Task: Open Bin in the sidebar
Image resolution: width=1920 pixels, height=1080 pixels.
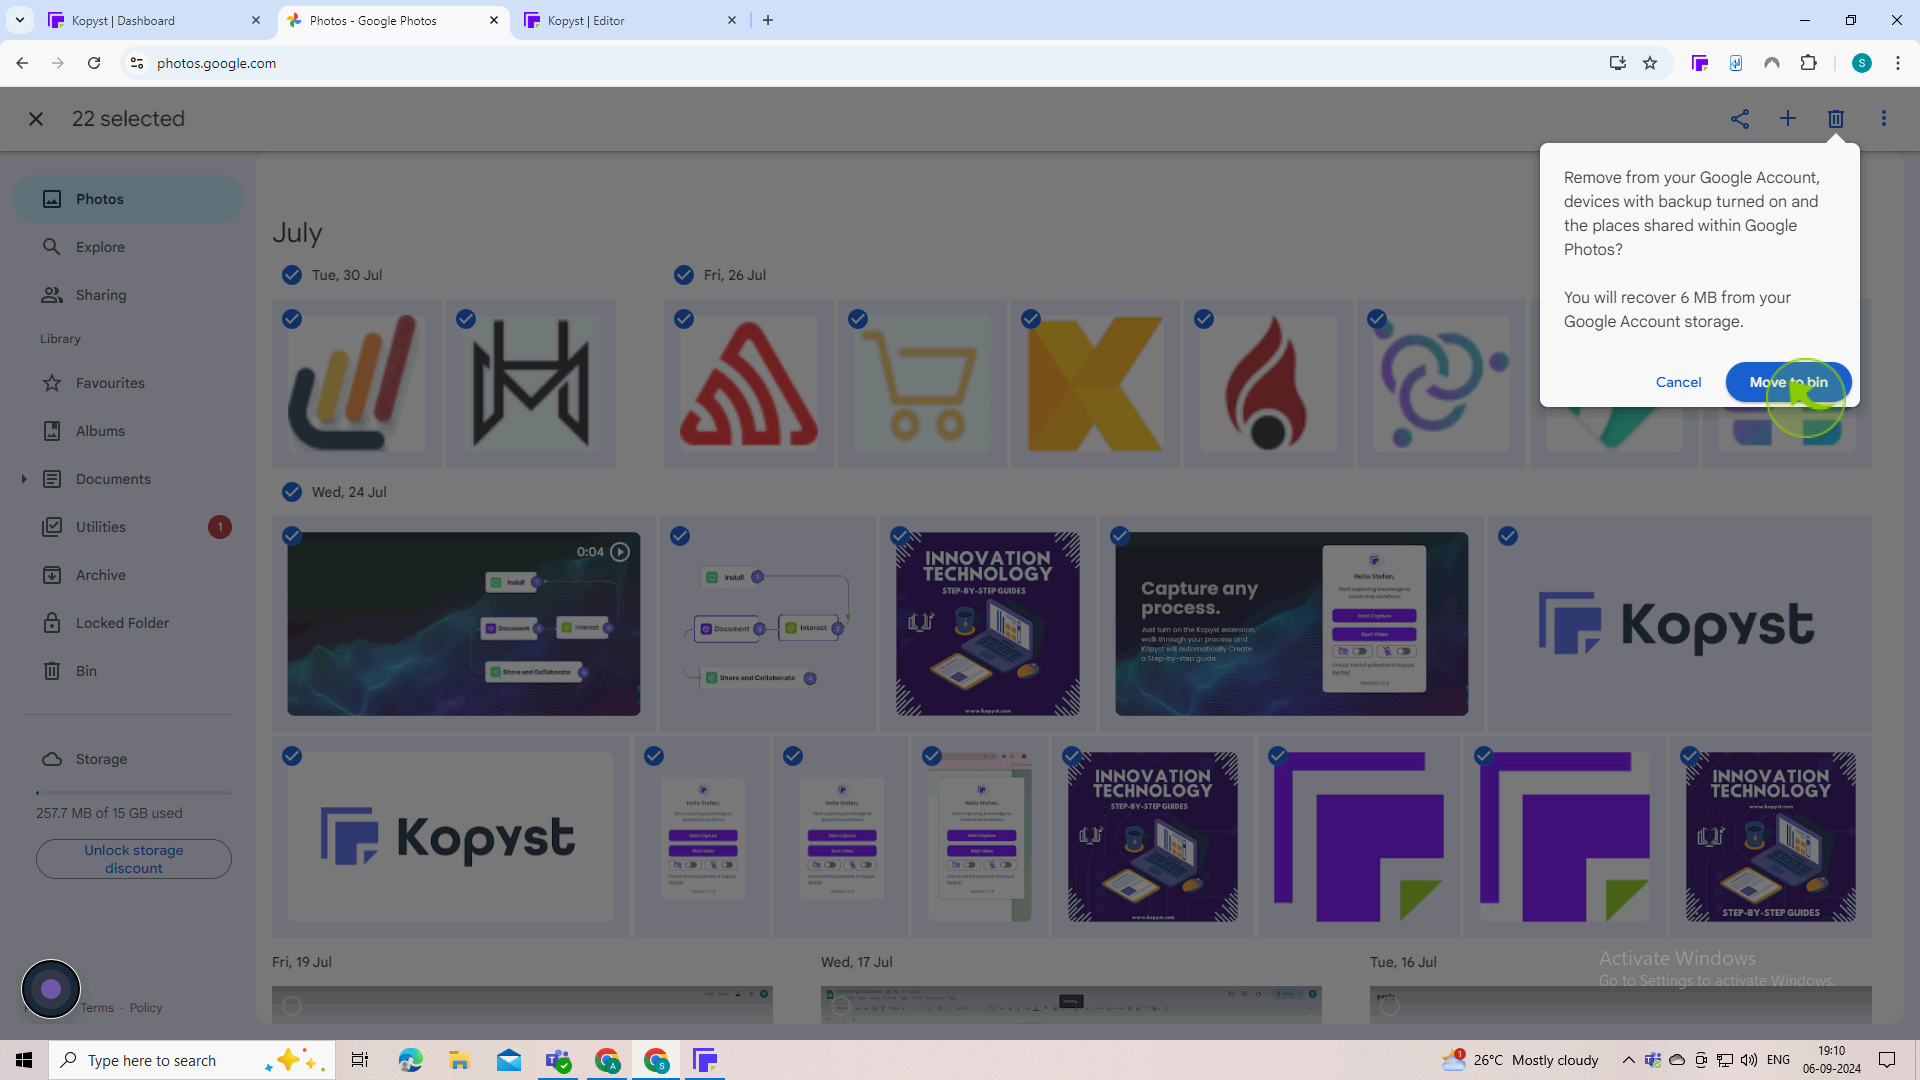Action: (128, 671)
